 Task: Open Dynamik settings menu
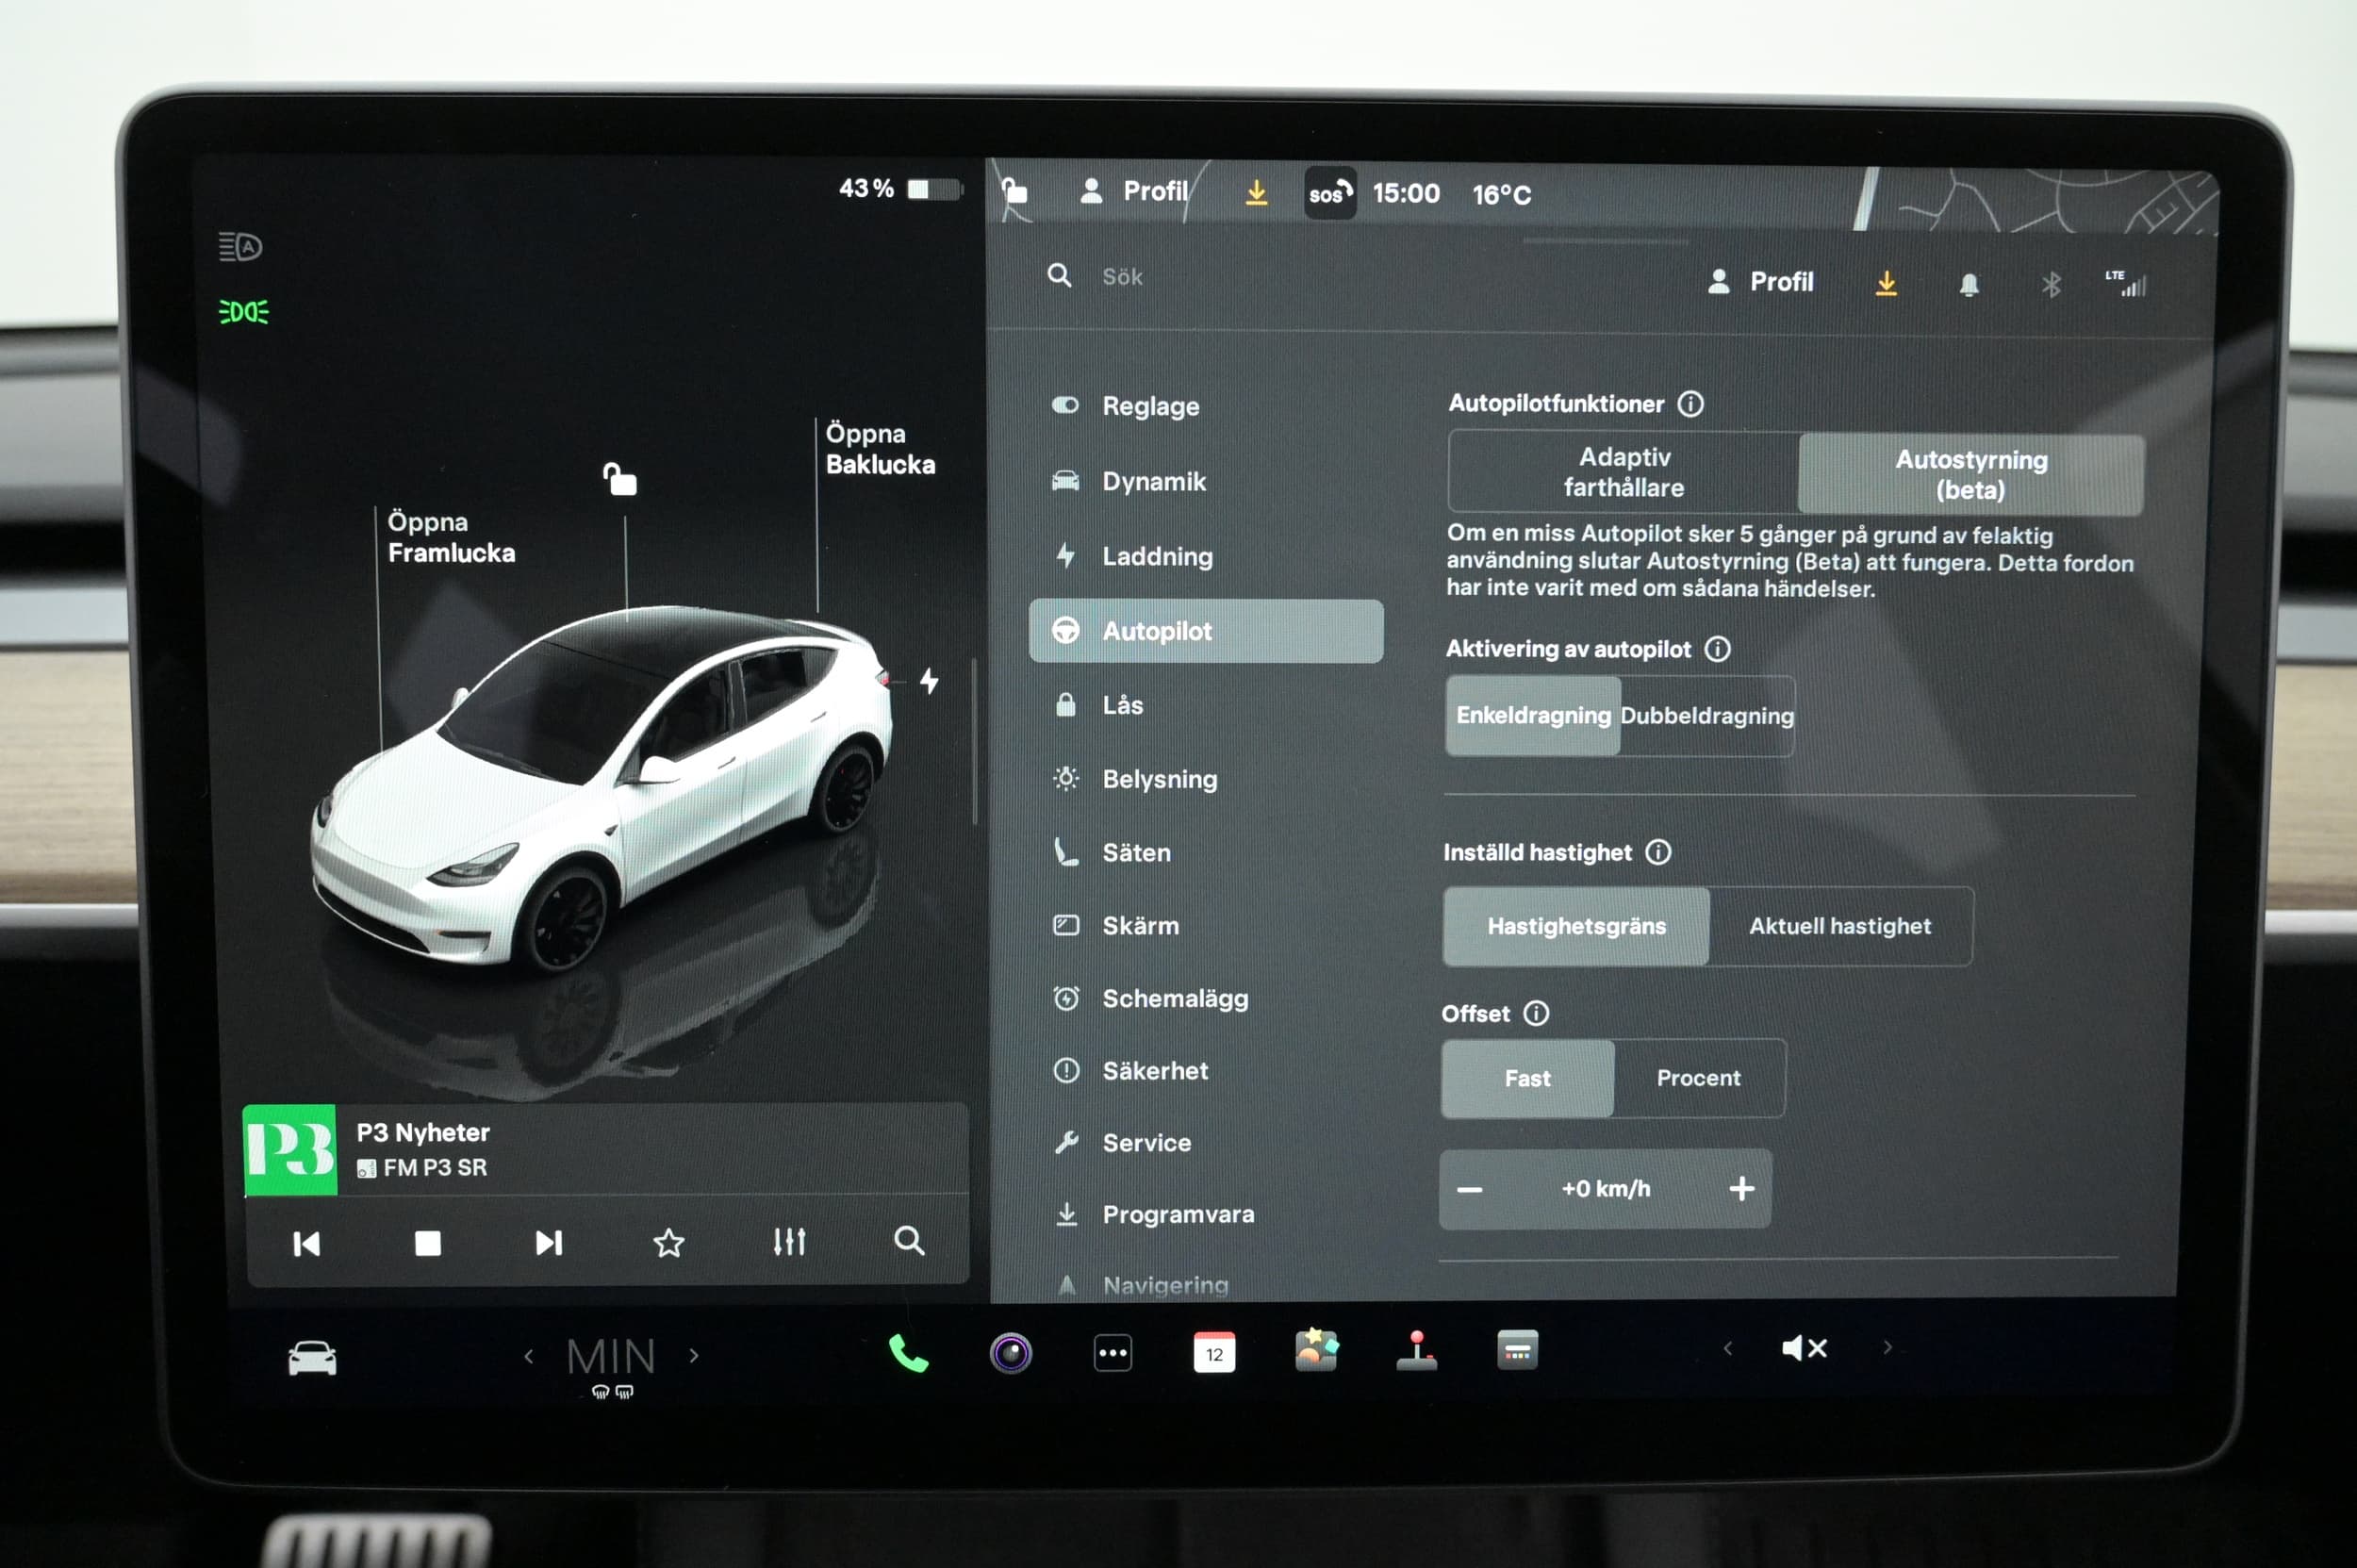click(x=1206, y=481)
